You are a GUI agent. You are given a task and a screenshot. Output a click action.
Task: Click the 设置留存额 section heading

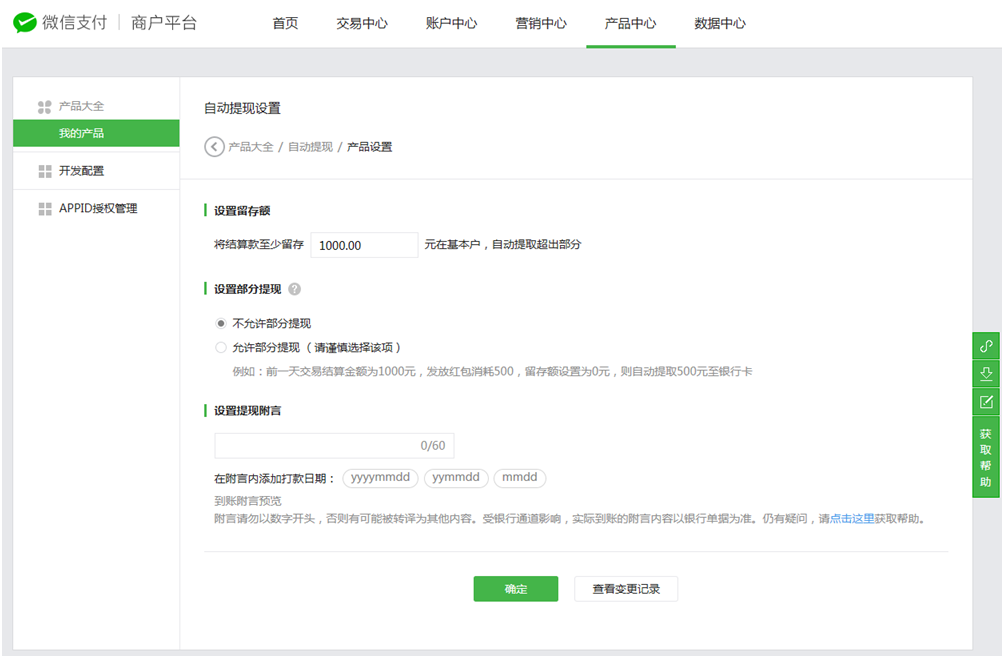[242, 211]
